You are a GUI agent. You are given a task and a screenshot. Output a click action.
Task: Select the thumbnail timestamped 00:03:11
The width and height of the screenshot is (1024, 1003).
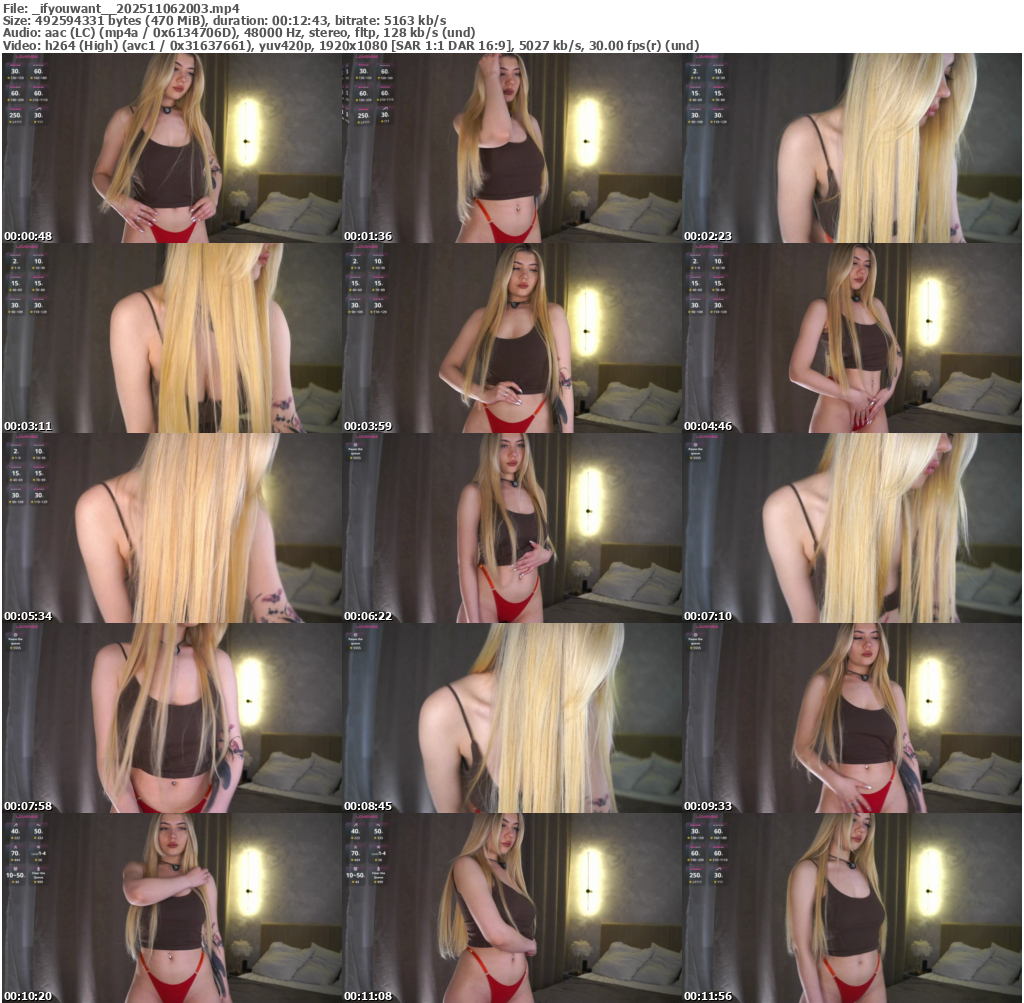(172, 338)
